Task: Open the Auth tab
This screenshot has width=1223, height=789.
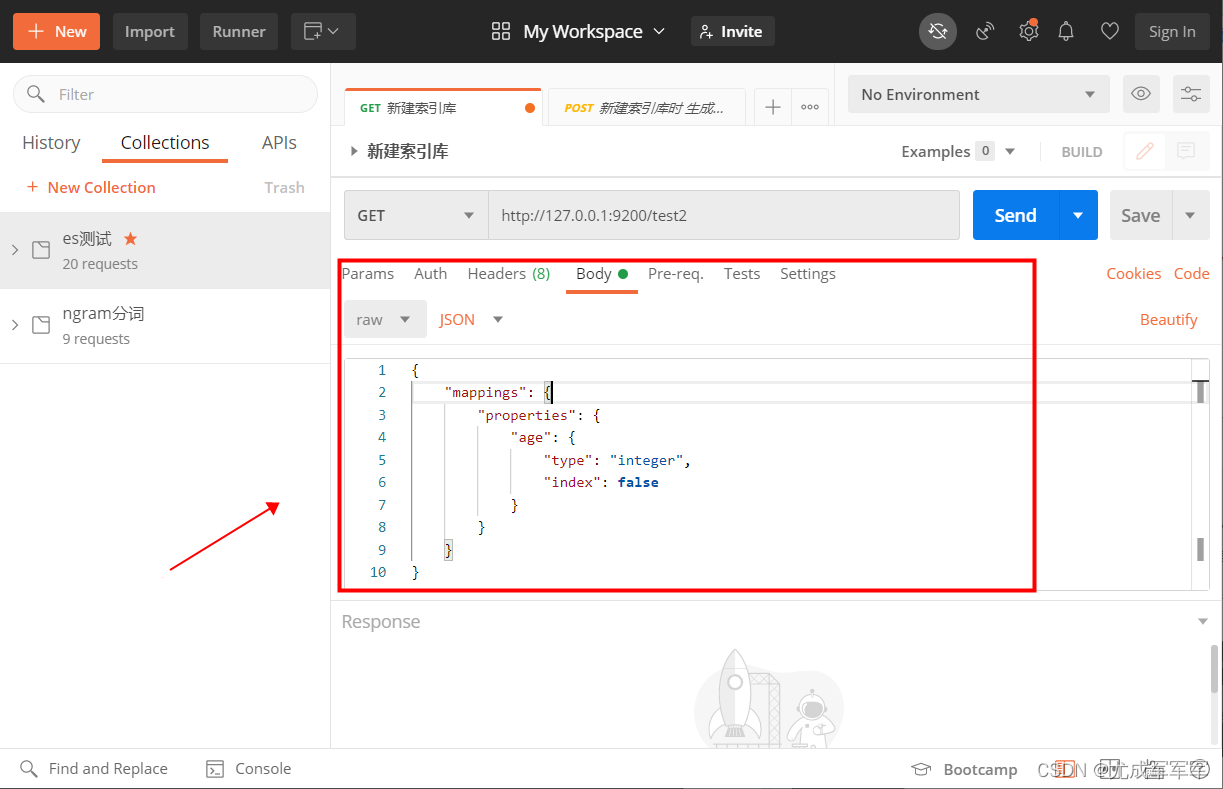Action: pyautogui.click(x=431, y=273)
